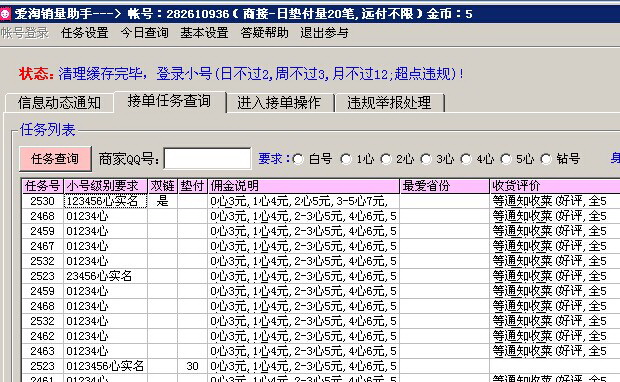Switch to the 进入接单操作 tab
Screen dimensions: 620x382
click(x=279, y=103)
